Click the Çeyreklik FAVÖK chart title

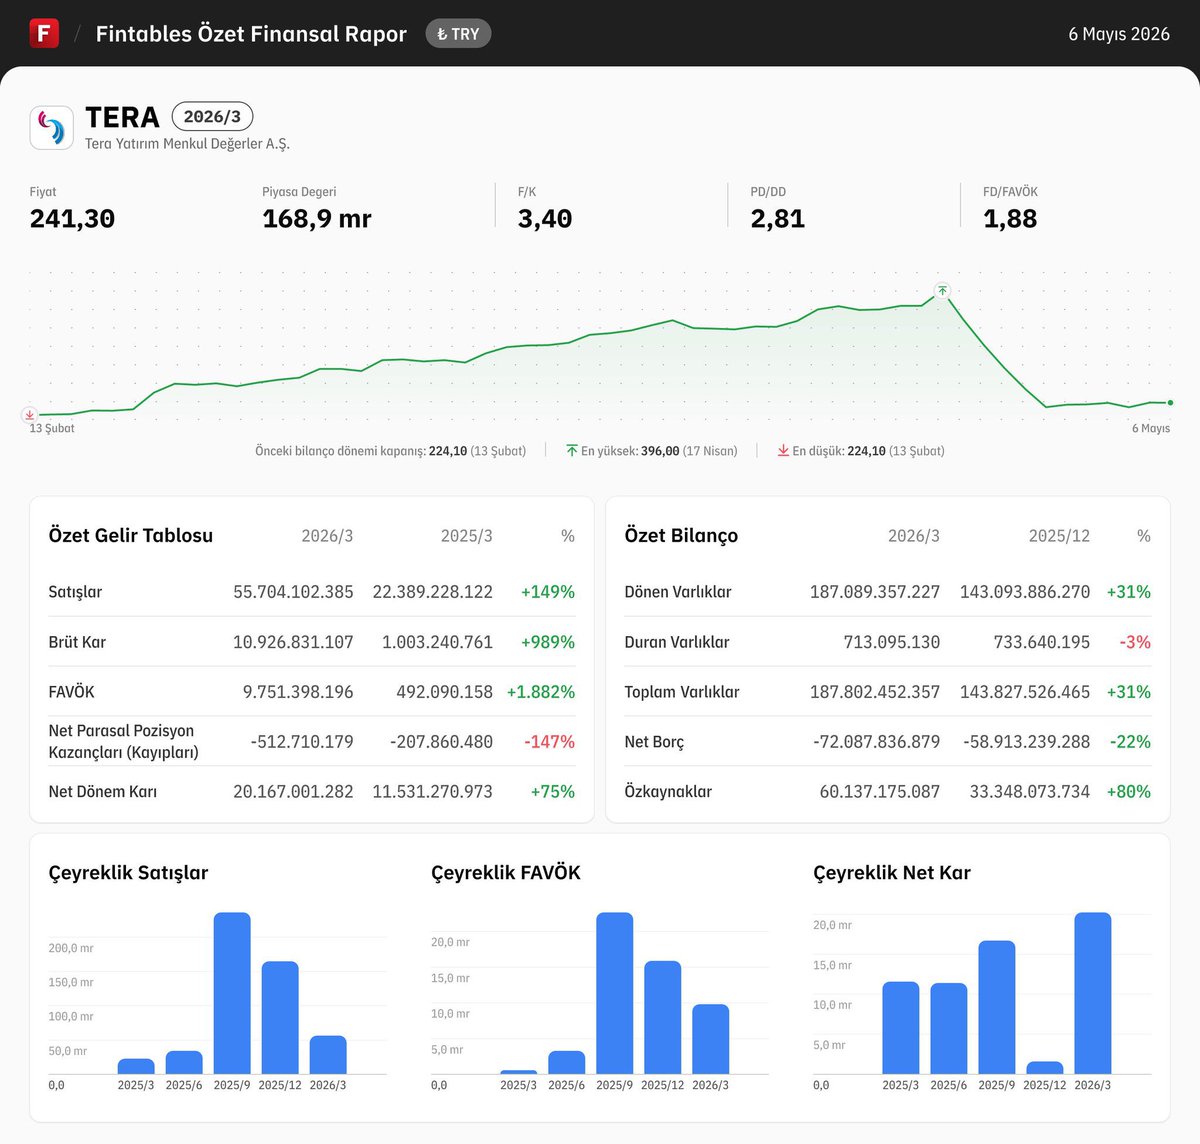pyautogui.click(x=506, y=873)
